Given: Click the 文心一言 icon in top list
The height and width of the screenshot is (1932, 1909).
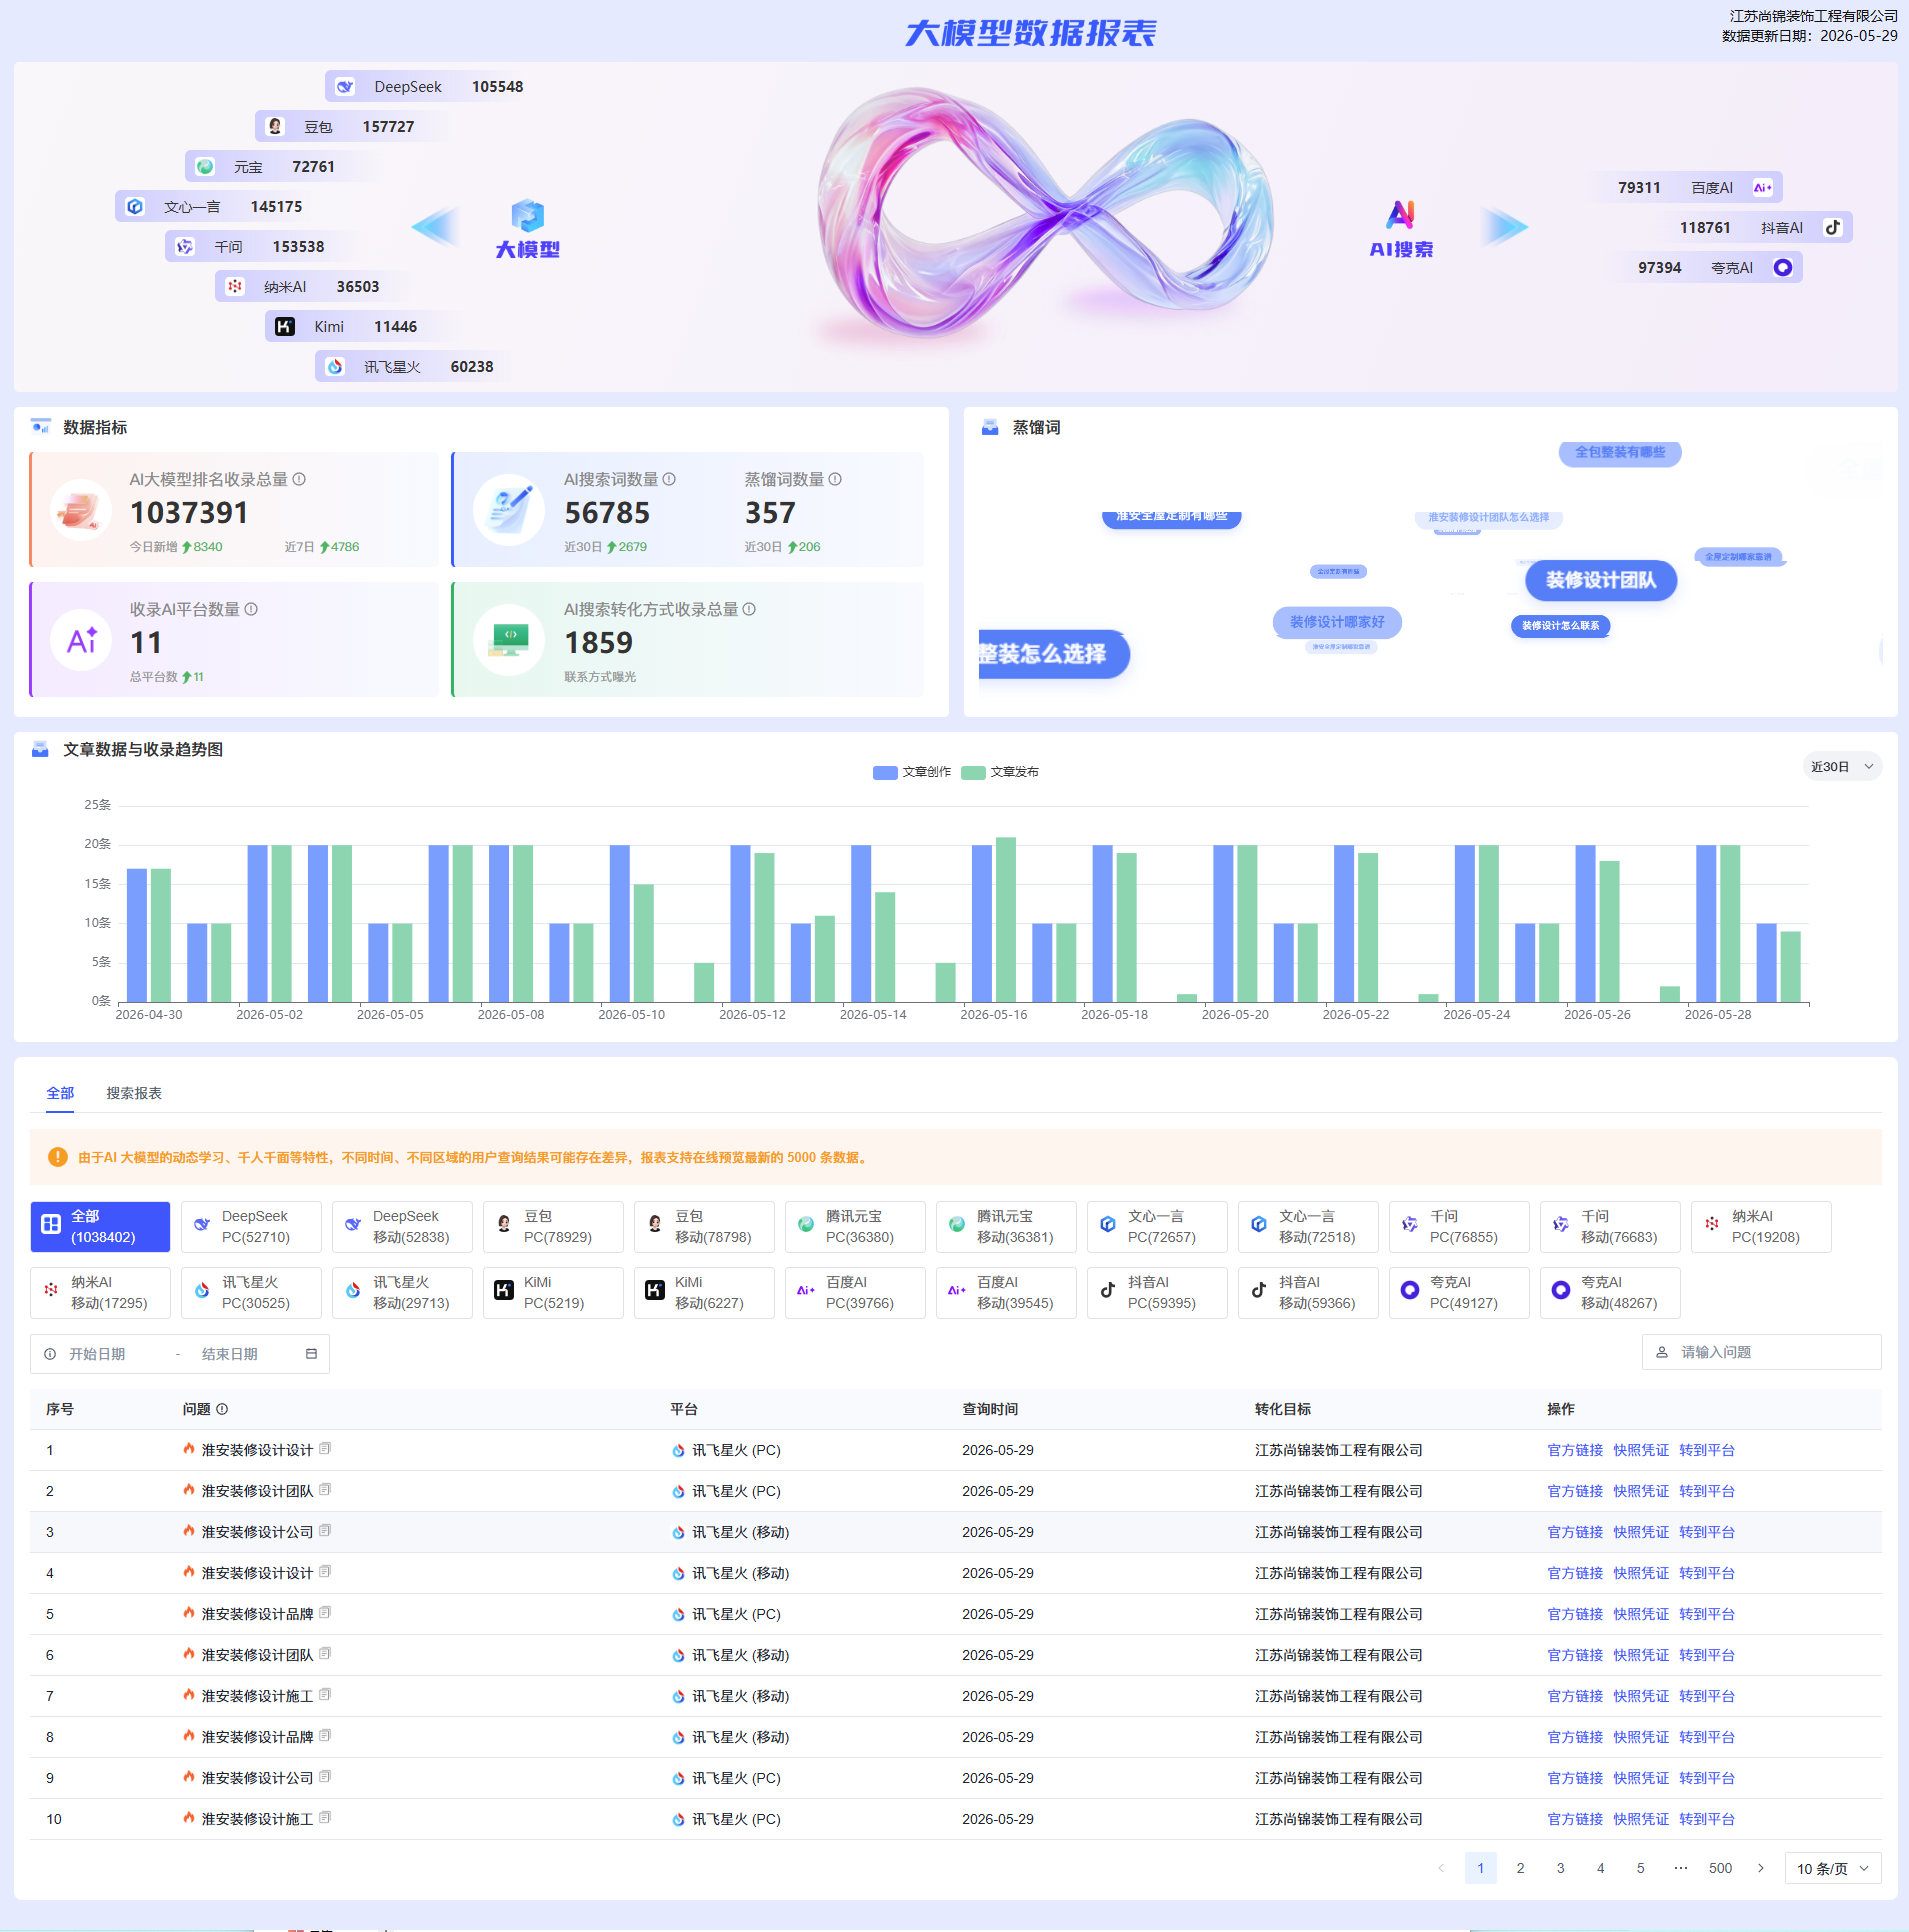Looking at the screenshot, I should click(x=135, y=207).
